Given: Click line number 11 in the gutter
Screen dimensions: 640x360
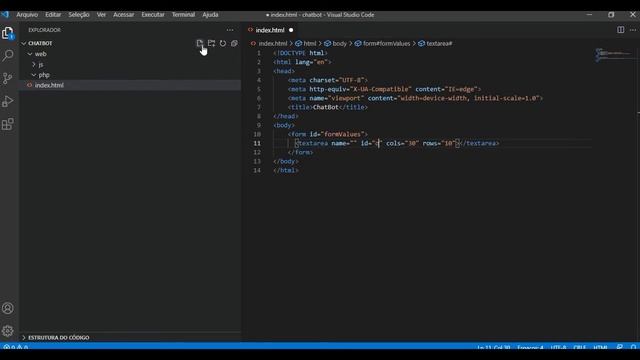Looking at the screenshot, I should pos(257,143).
